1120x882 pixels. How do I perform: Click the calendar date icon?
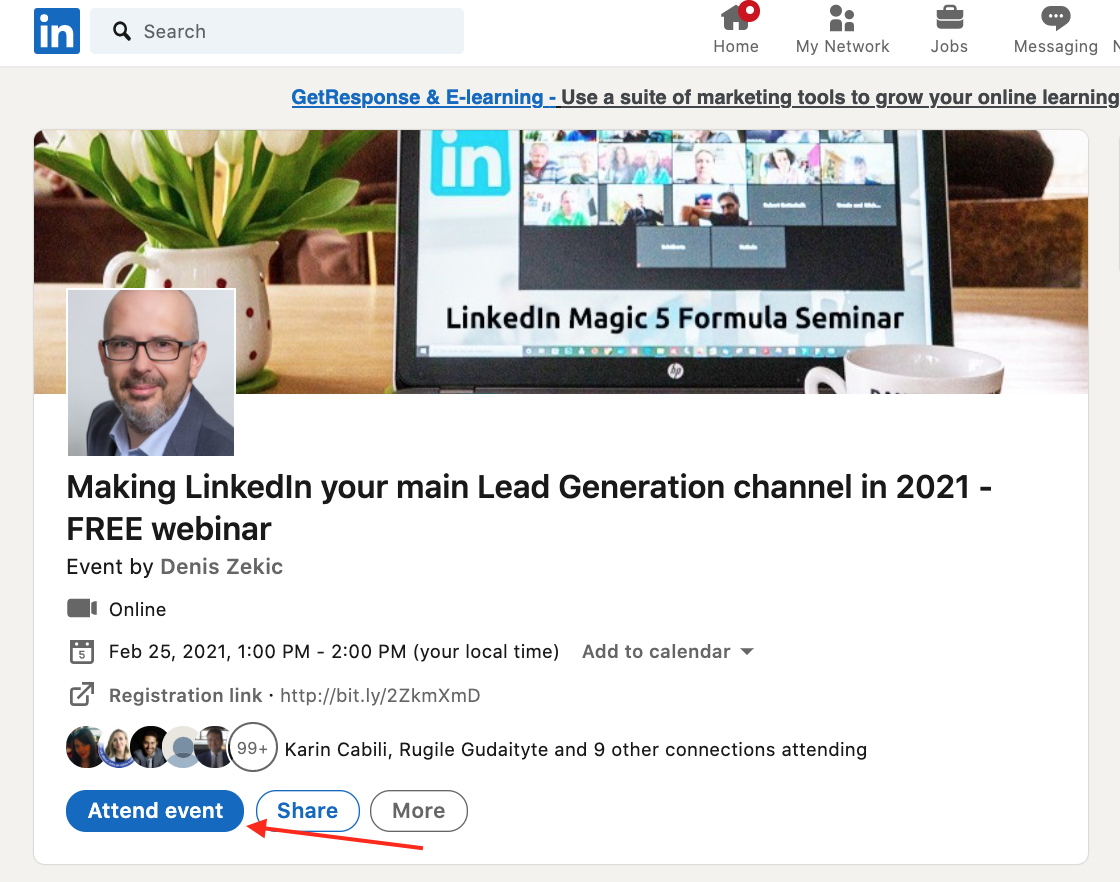click(x=81, y=652)
